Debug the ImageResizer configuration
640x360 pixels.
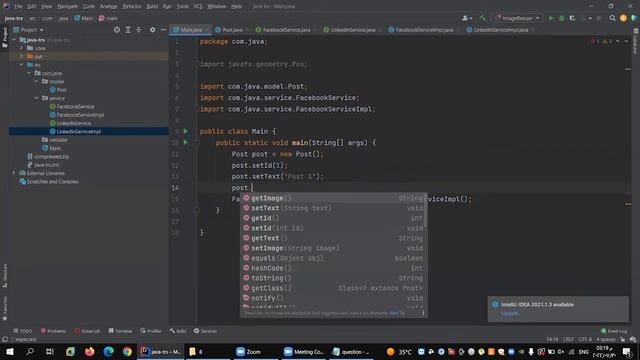[562, 18]
